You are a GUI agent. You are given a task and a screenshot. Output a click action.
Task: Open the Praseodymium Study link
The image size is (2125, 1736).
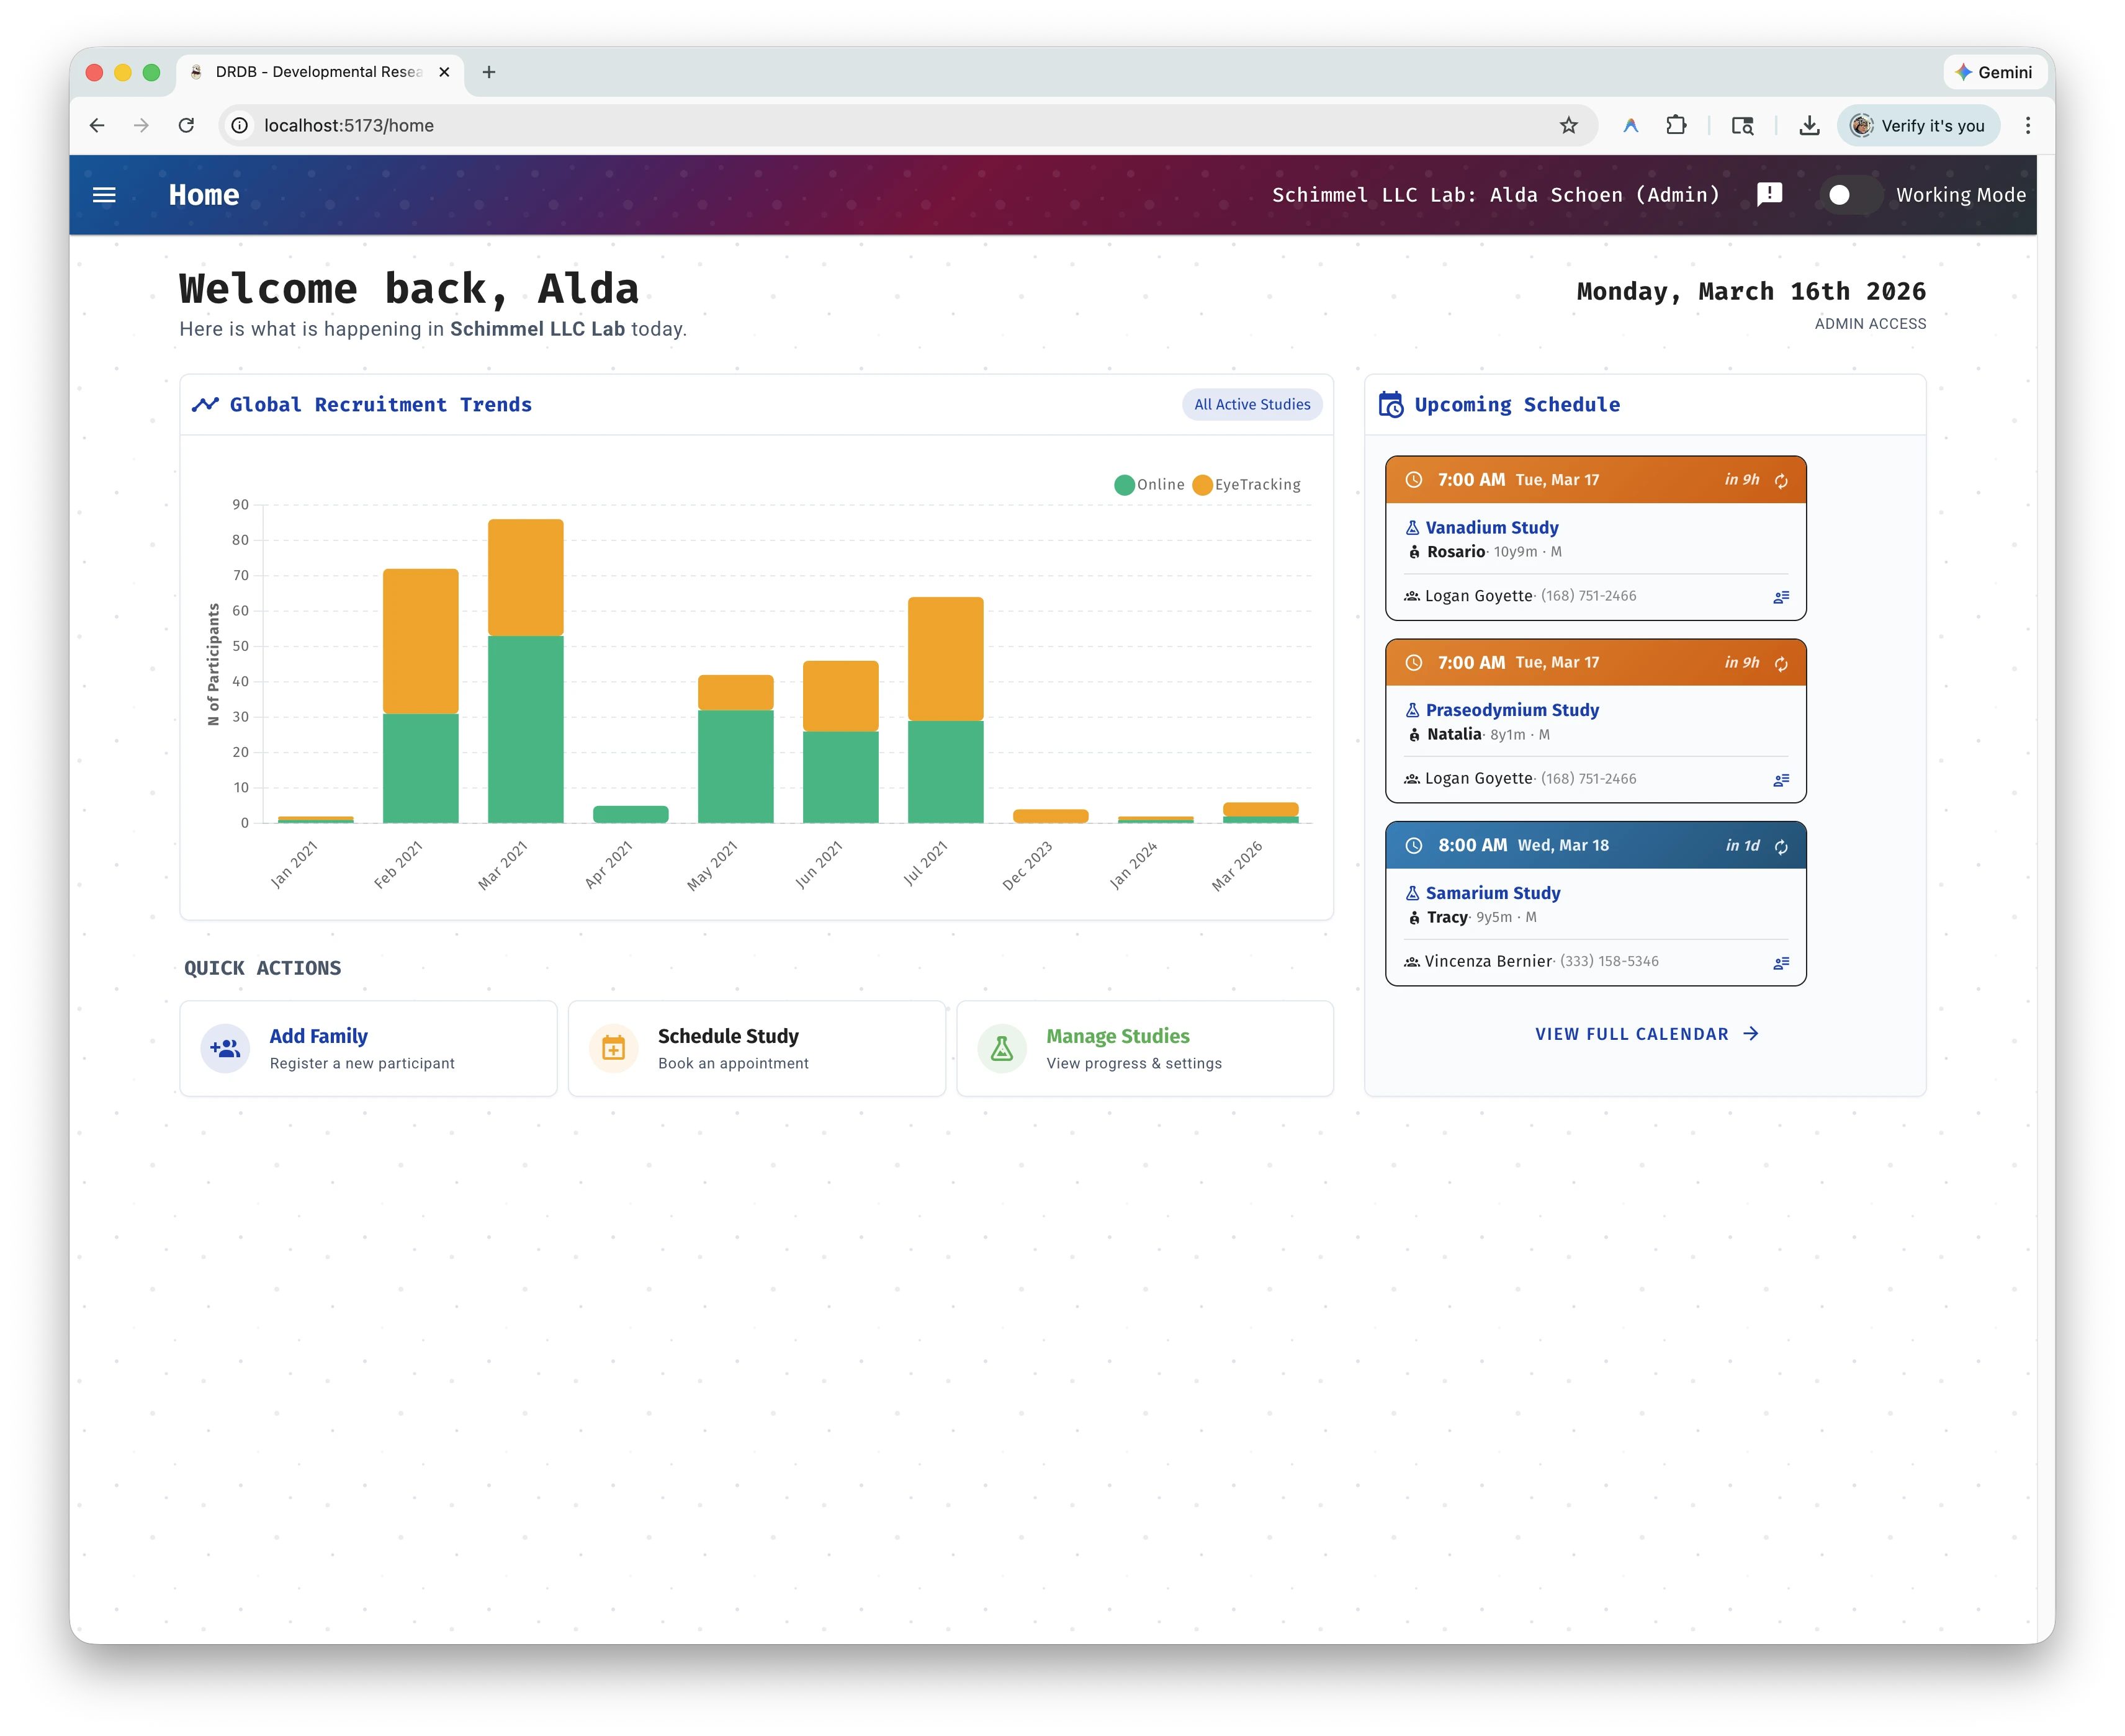point(1512,710)
